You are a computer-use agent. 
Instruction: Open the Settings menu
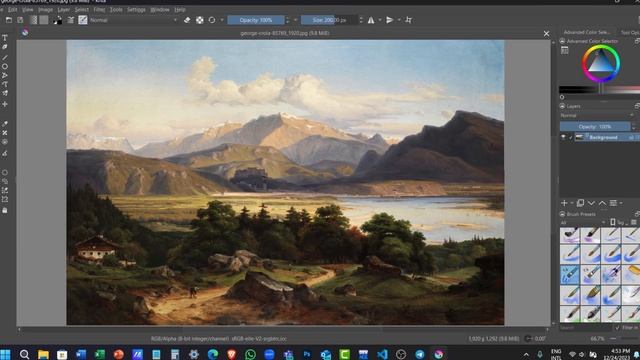(136, 9)
